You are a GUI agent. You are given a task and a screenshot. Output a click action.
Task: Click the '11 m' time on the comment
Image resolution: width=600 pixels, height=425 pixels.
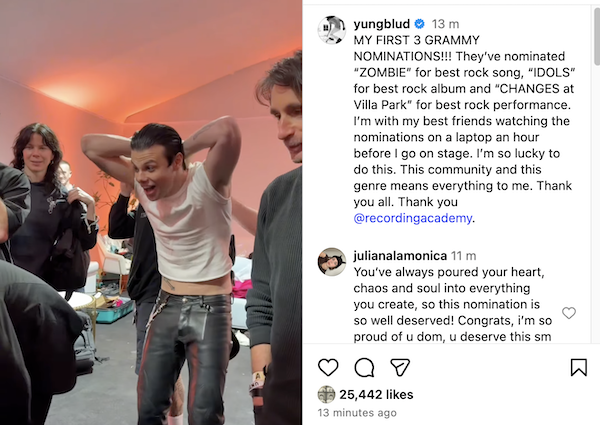tap(463, 256)
